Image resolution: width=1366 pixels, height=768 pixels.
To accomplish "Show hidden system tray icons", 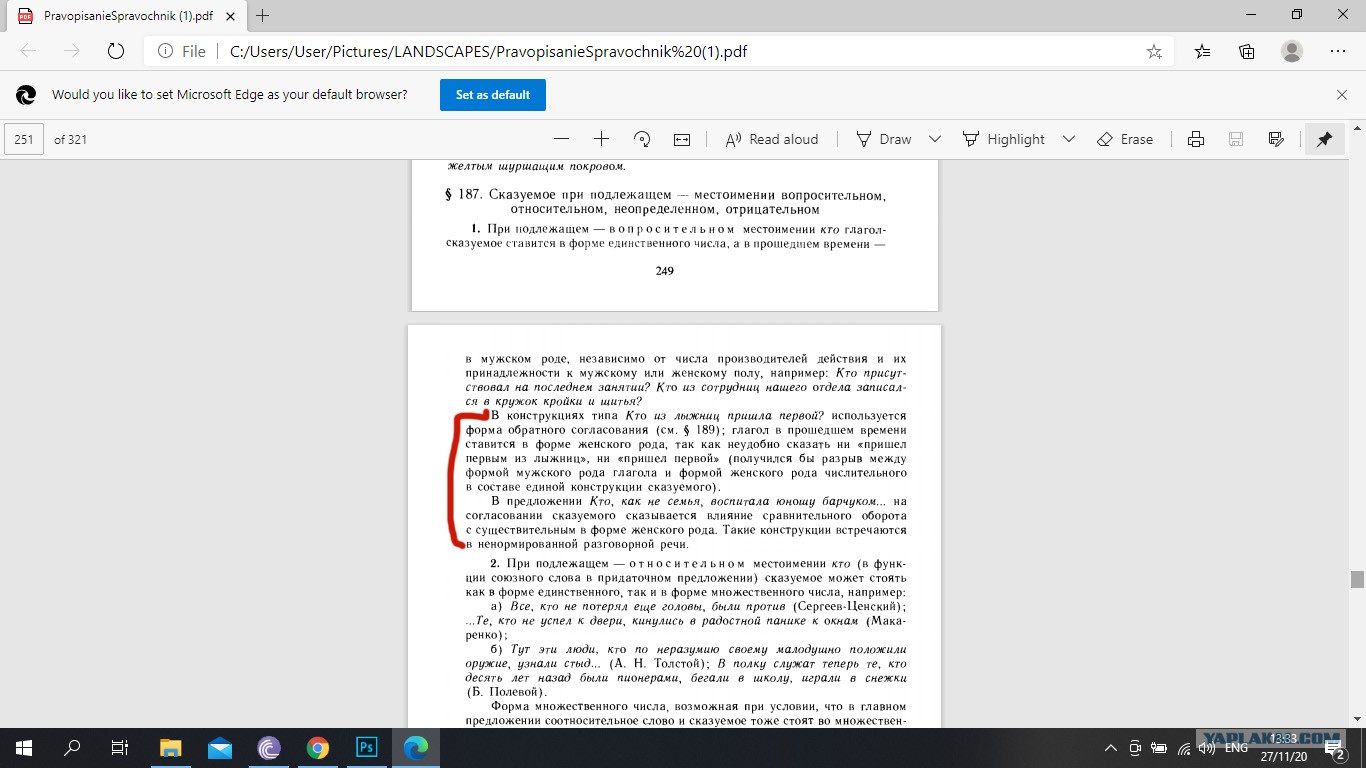I will click(x=1111, y=748).
